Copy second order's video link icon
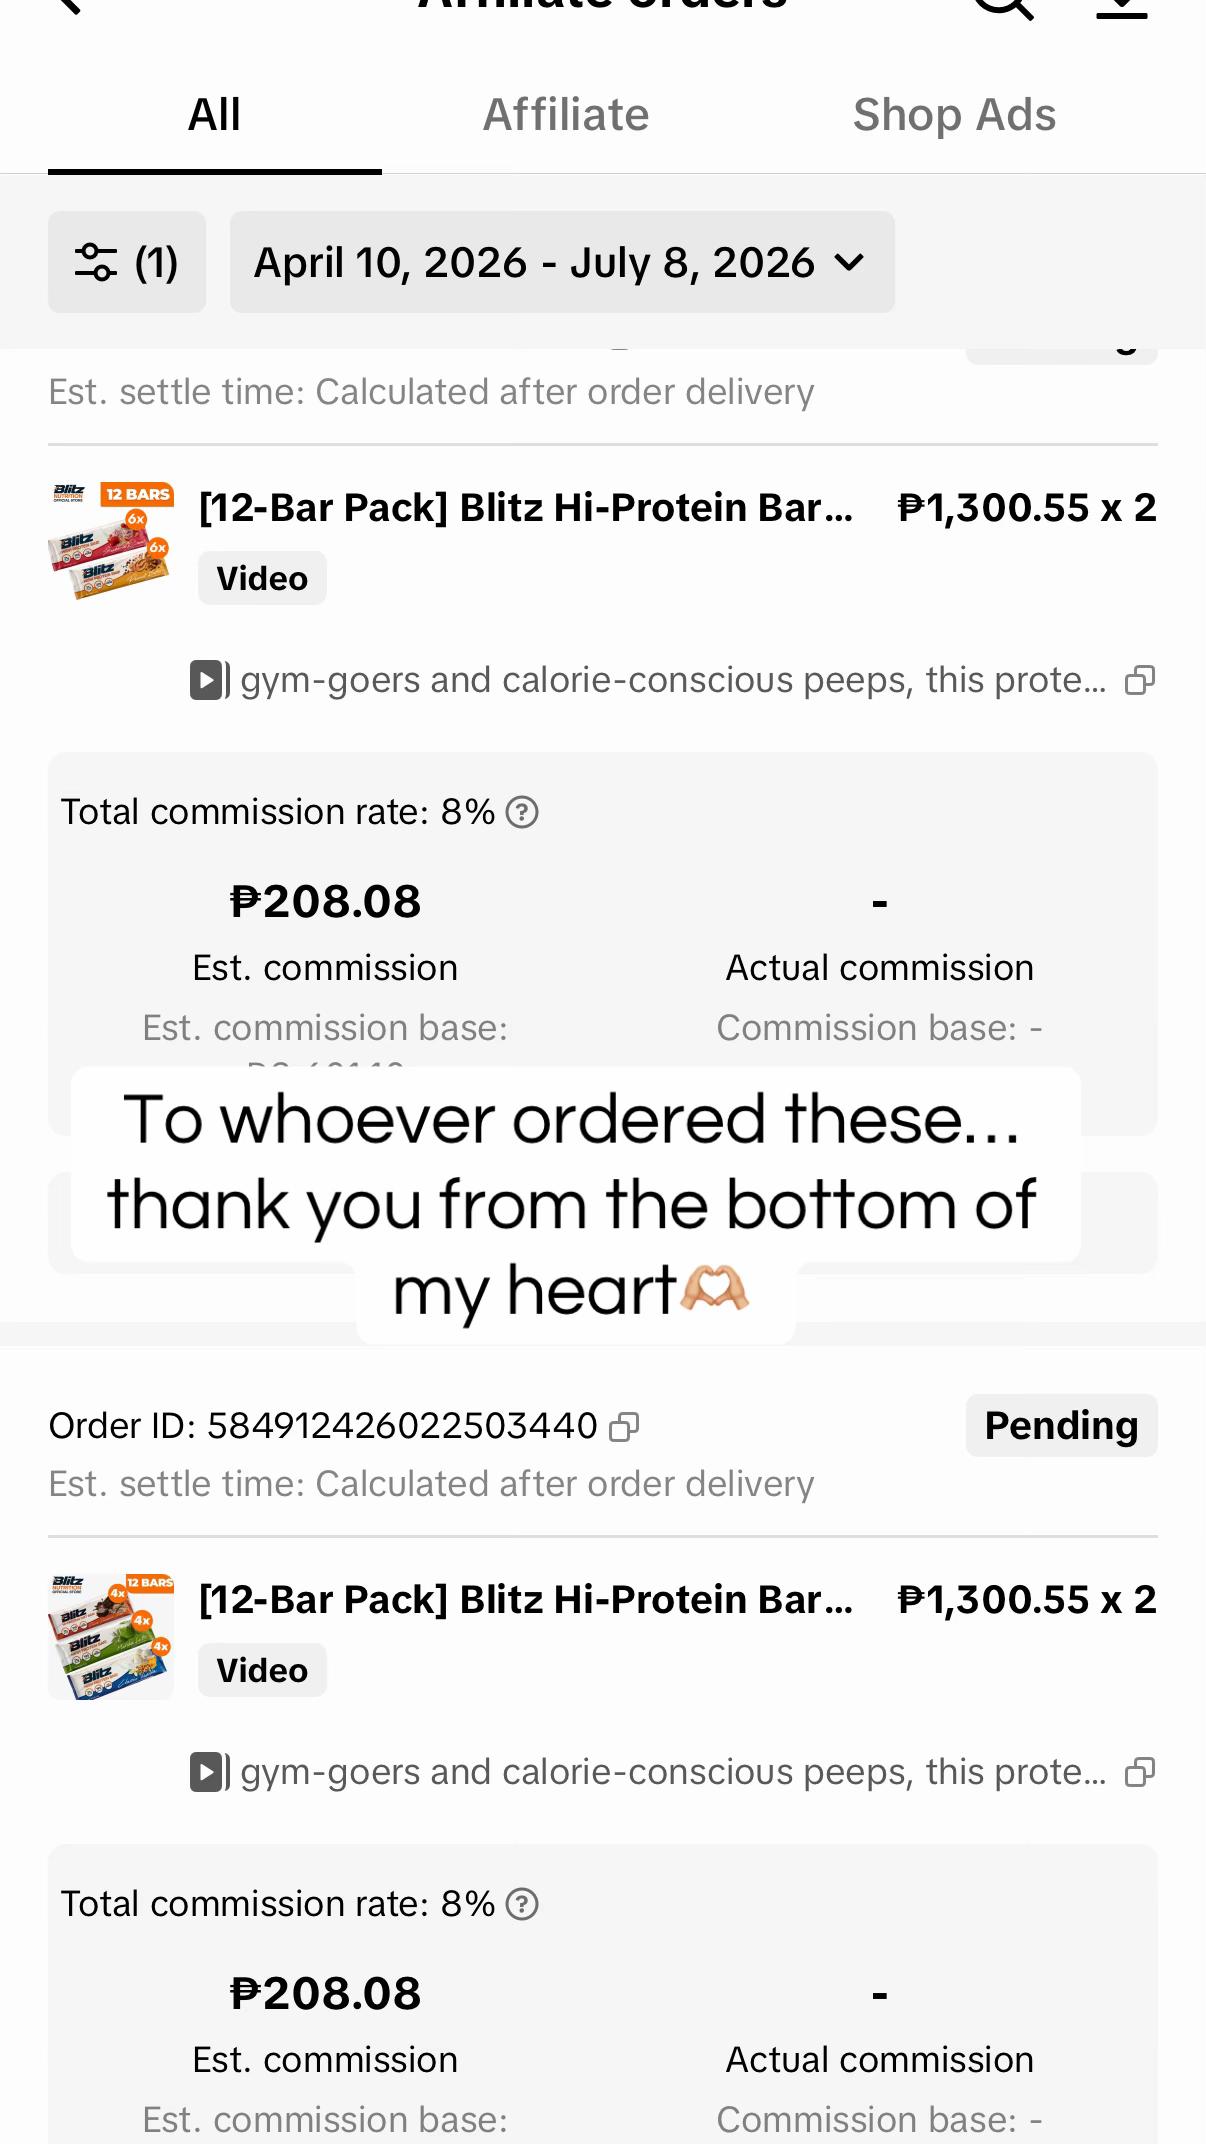 (x=1140, y=1772)
